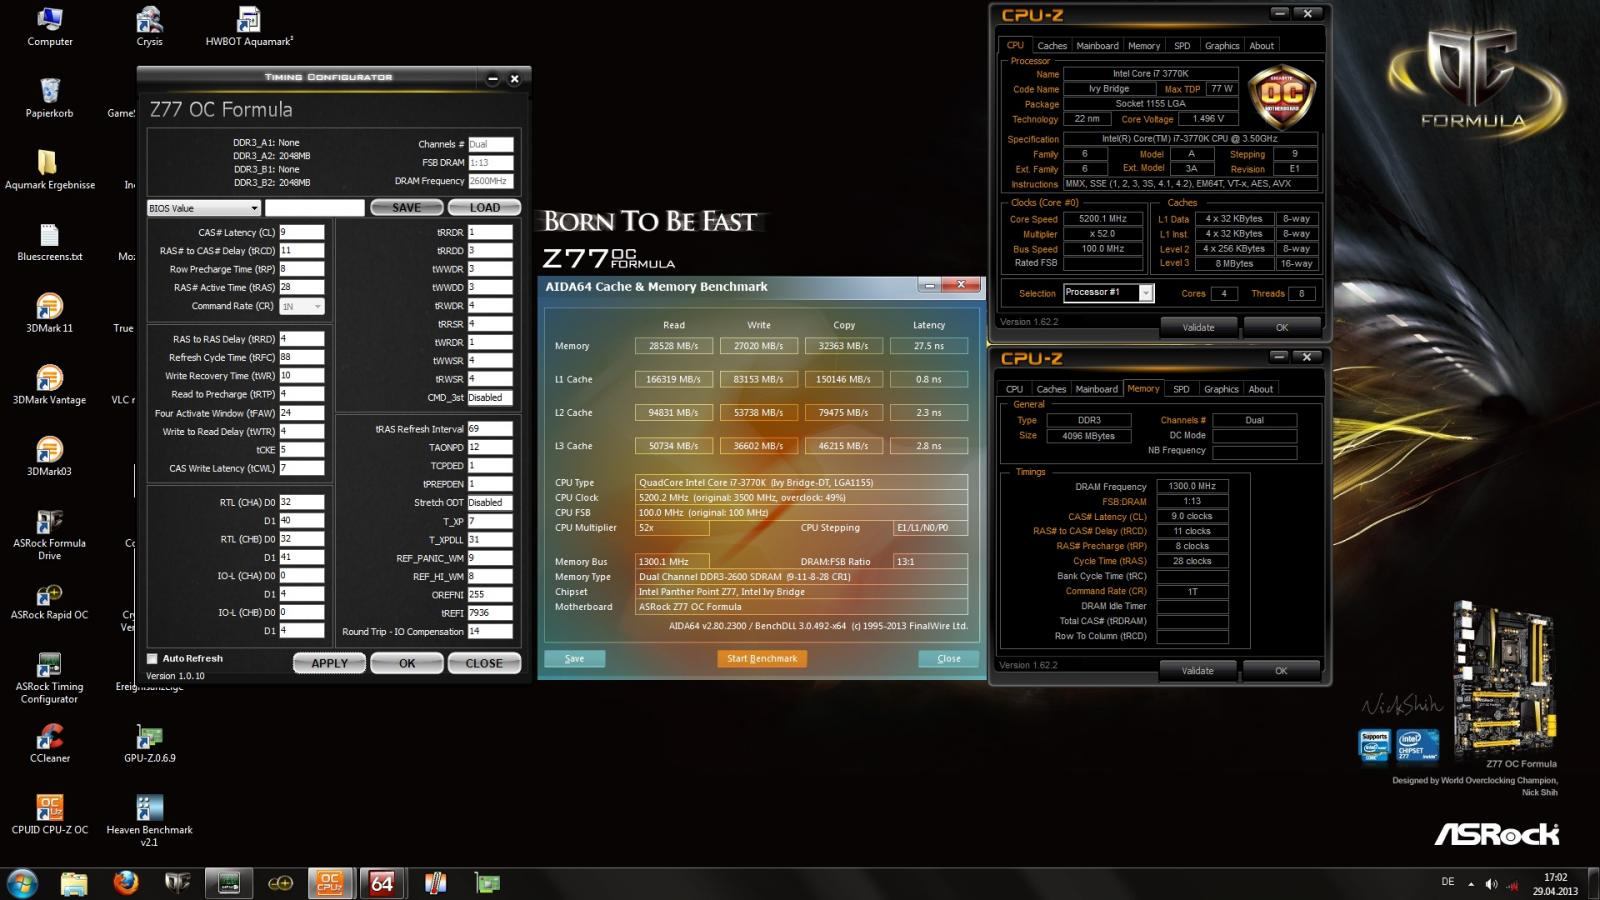Open Windows Explorer from the taskbar

click(74, 883)
